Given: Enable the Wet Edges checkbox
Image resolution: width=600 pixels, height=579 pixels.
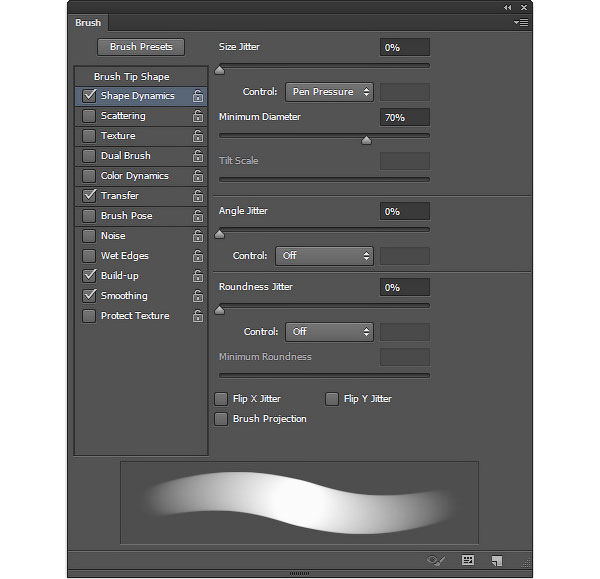Looking at the screenshot, I should coord(89,256).
